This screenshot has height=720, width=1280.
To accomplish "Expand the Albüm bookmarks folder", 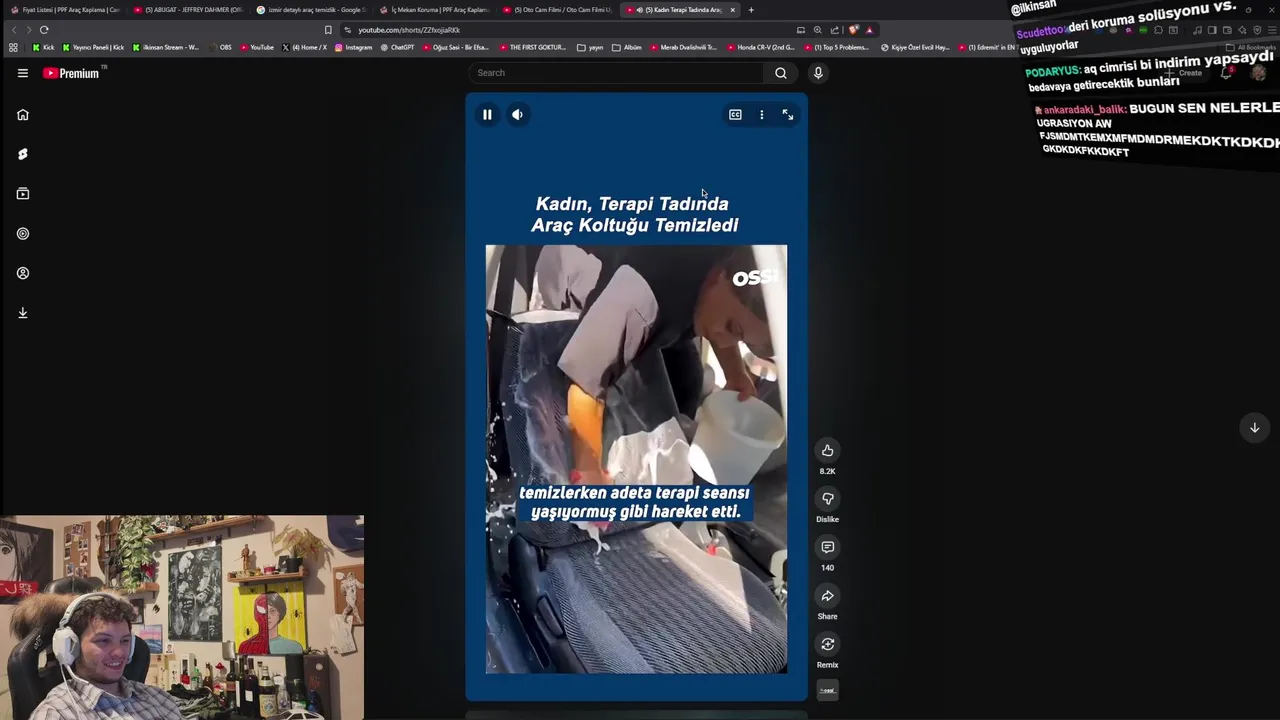I will [627, 47].
